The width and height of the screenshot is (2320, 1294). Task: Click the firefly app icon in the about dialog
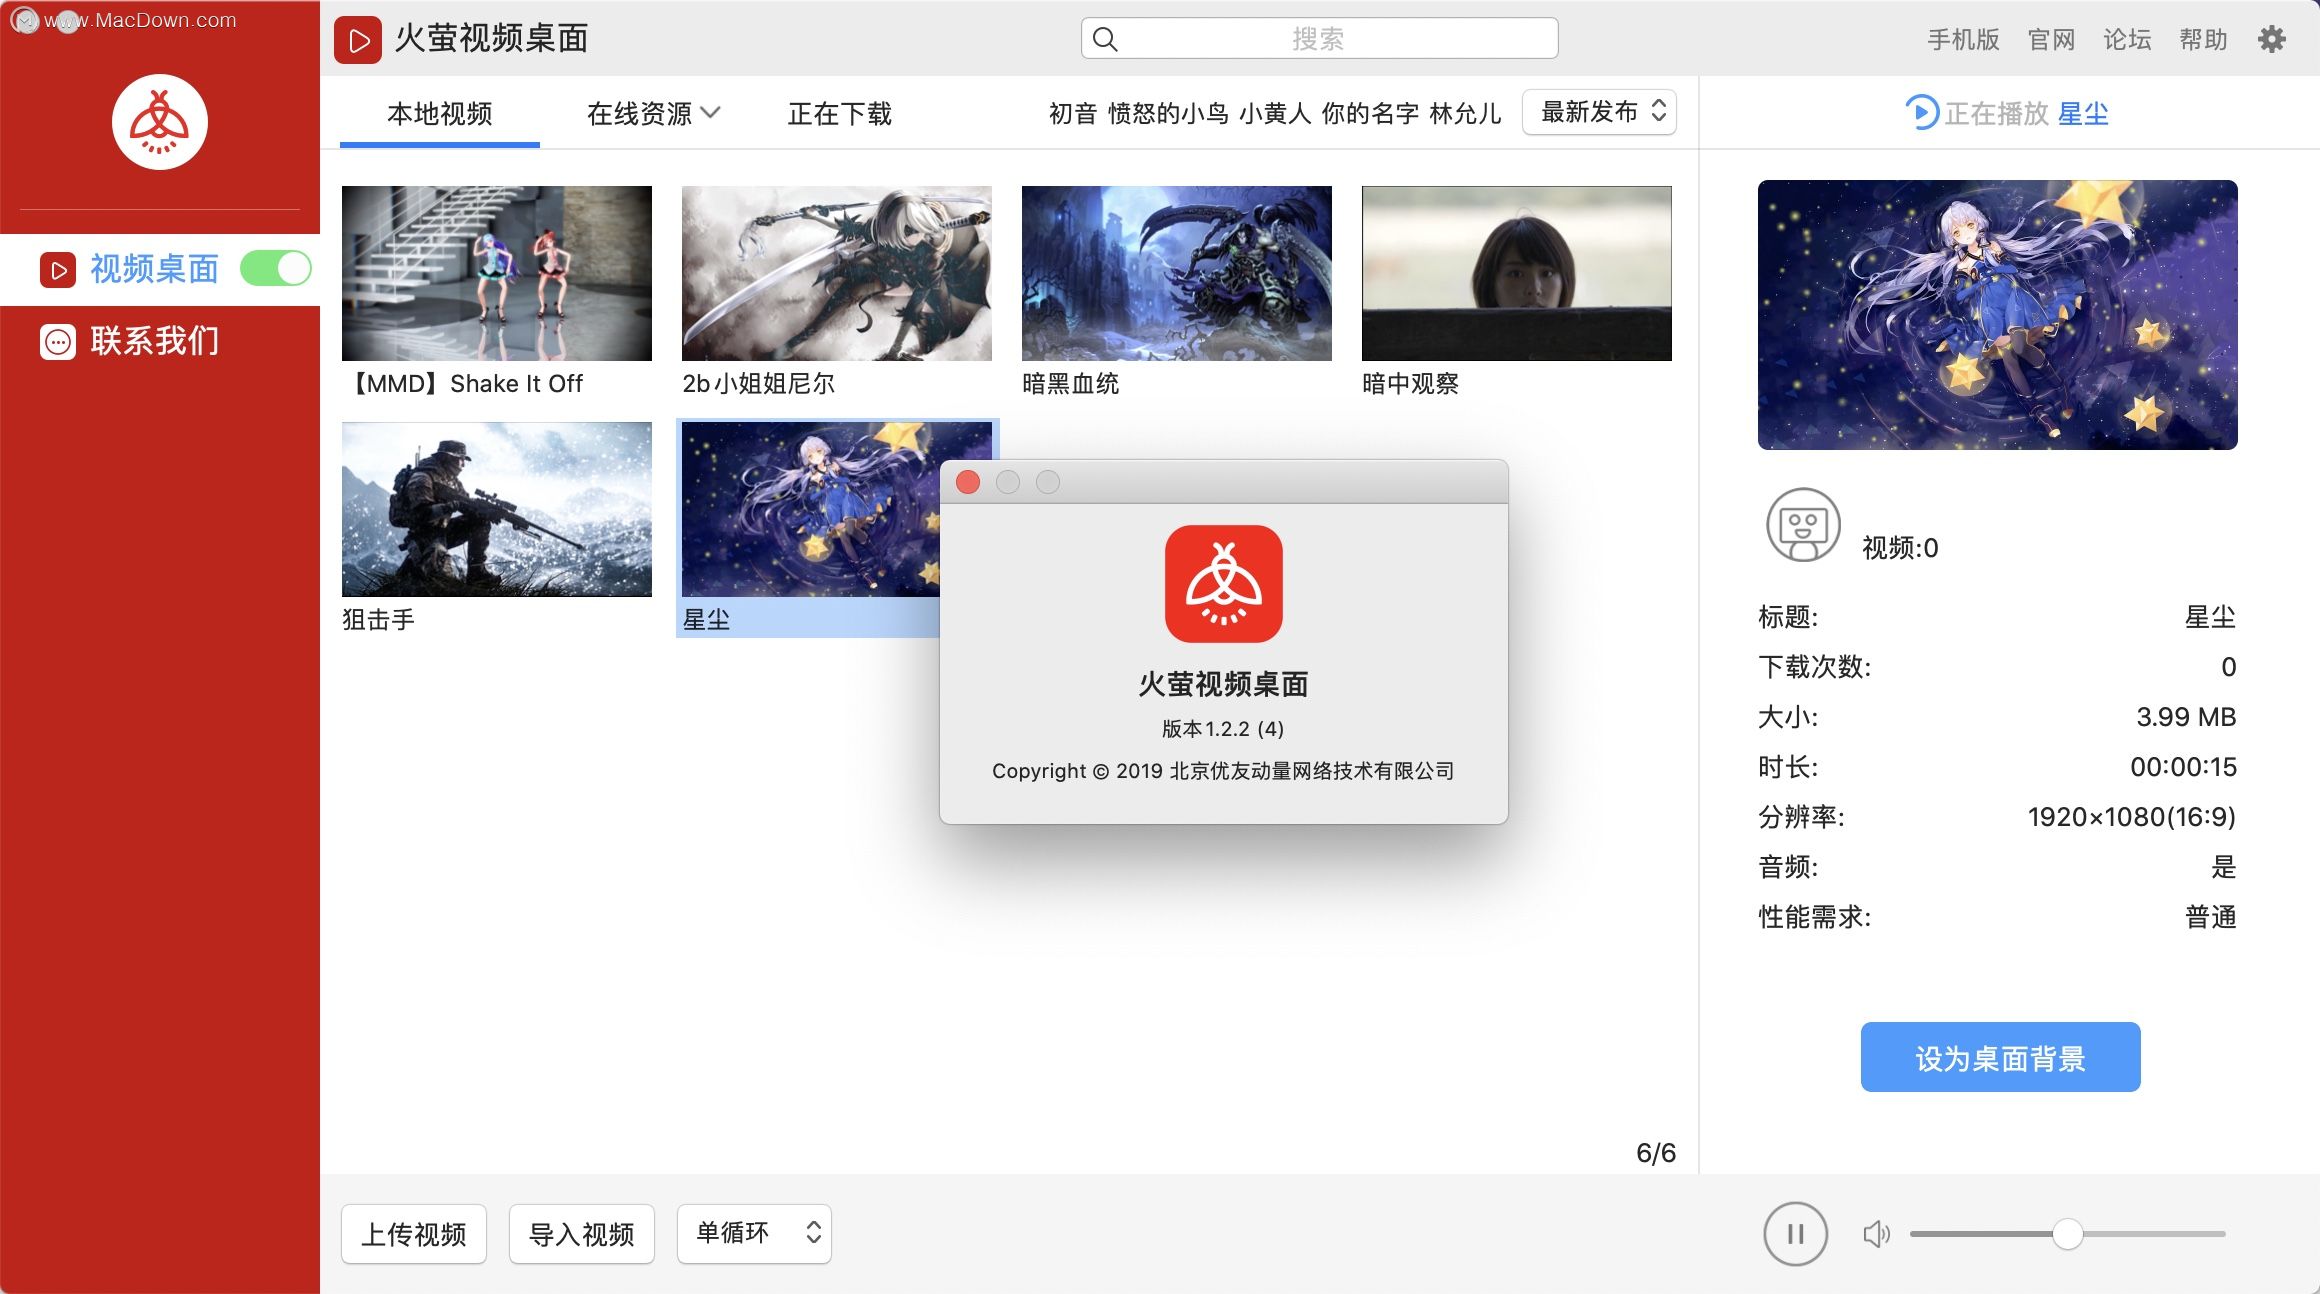pyautogui.click(x=1224, y=584)
